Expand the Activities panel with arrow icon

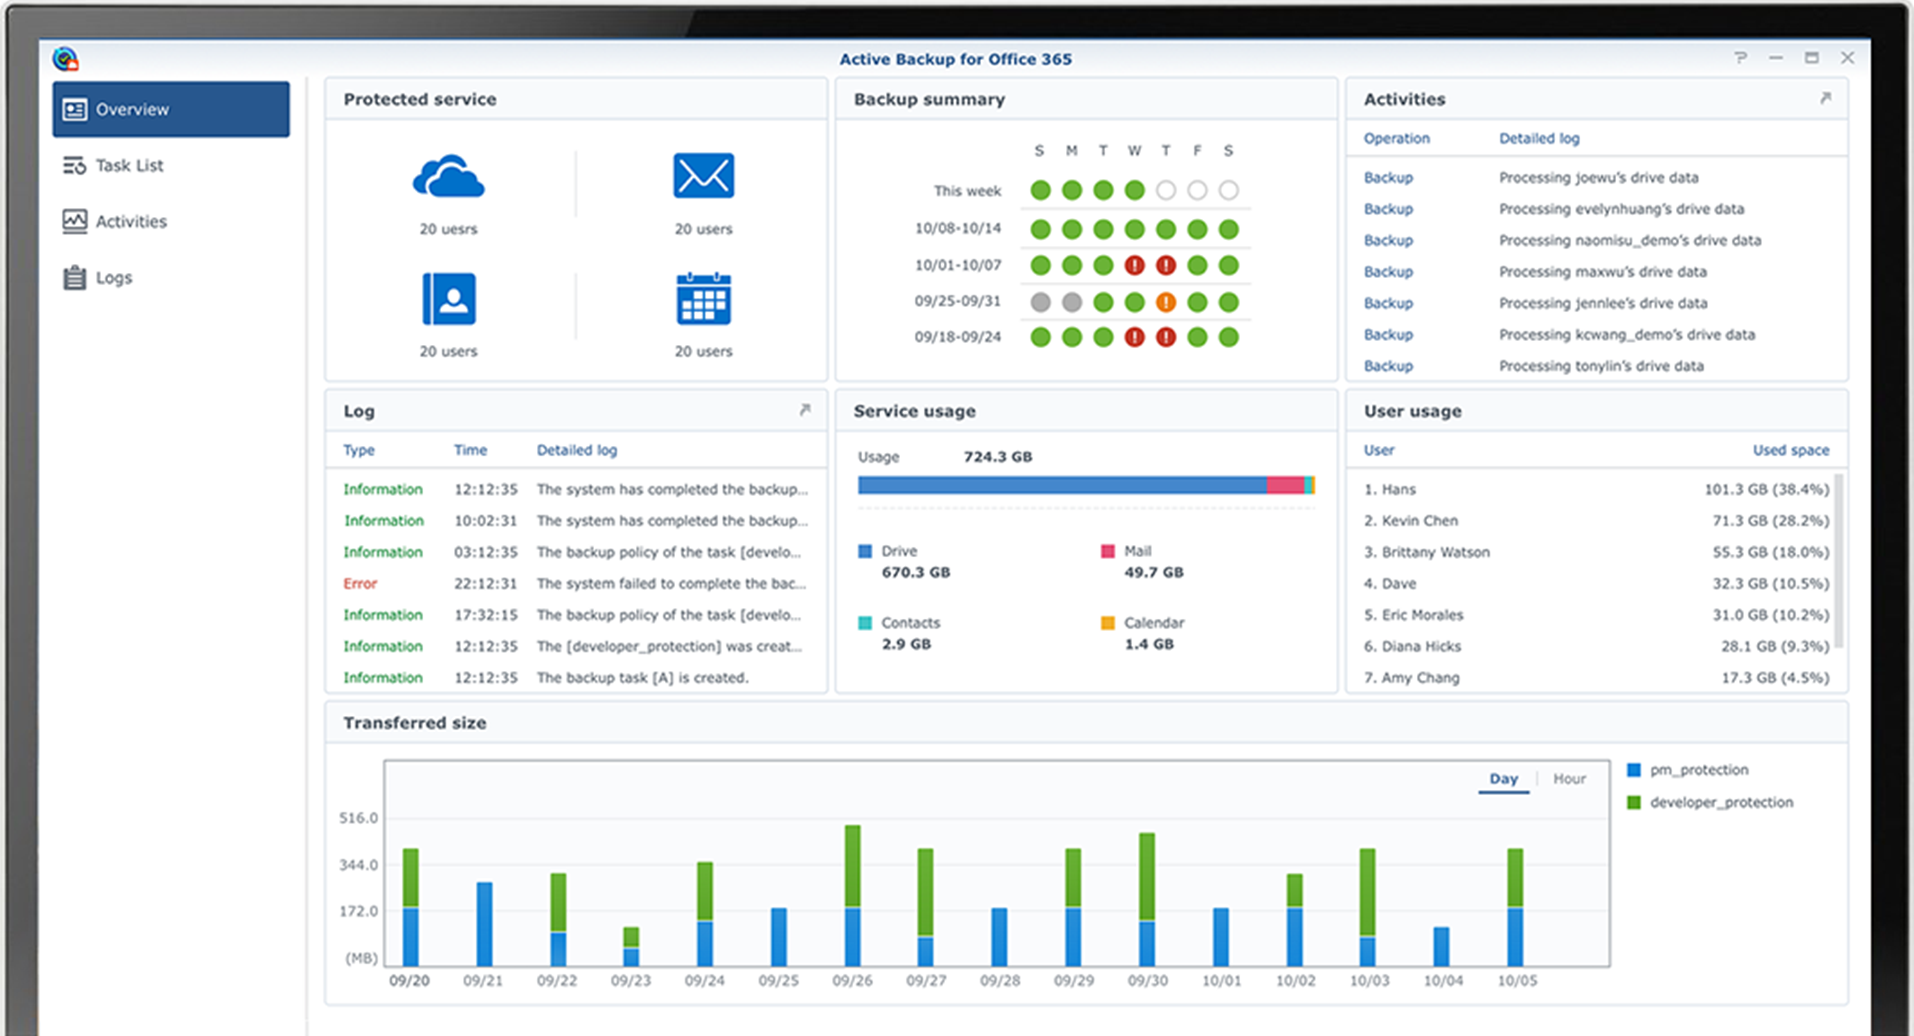pyautogui.click(x=1825, y=98)
